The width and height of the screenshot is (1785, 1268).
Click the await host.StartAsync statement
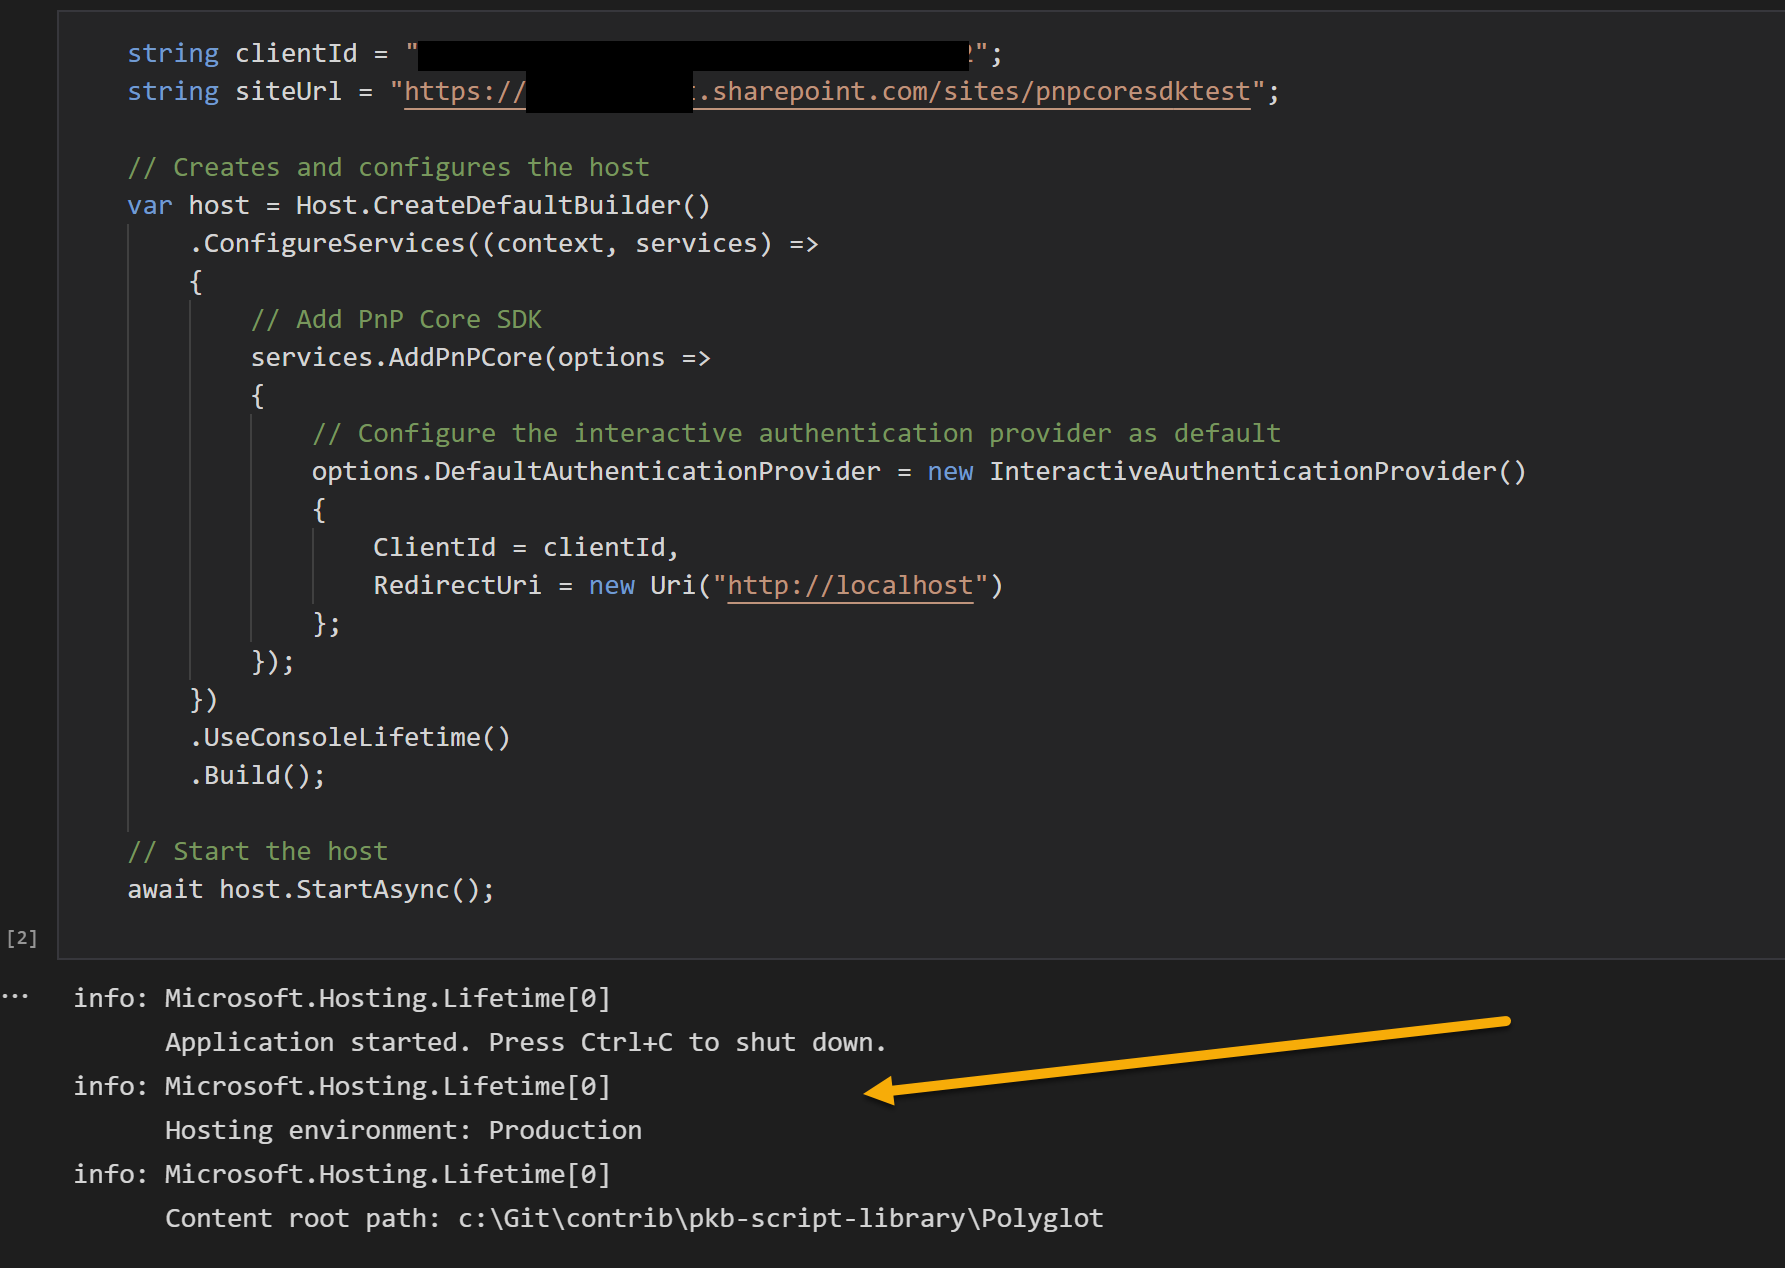310,888
